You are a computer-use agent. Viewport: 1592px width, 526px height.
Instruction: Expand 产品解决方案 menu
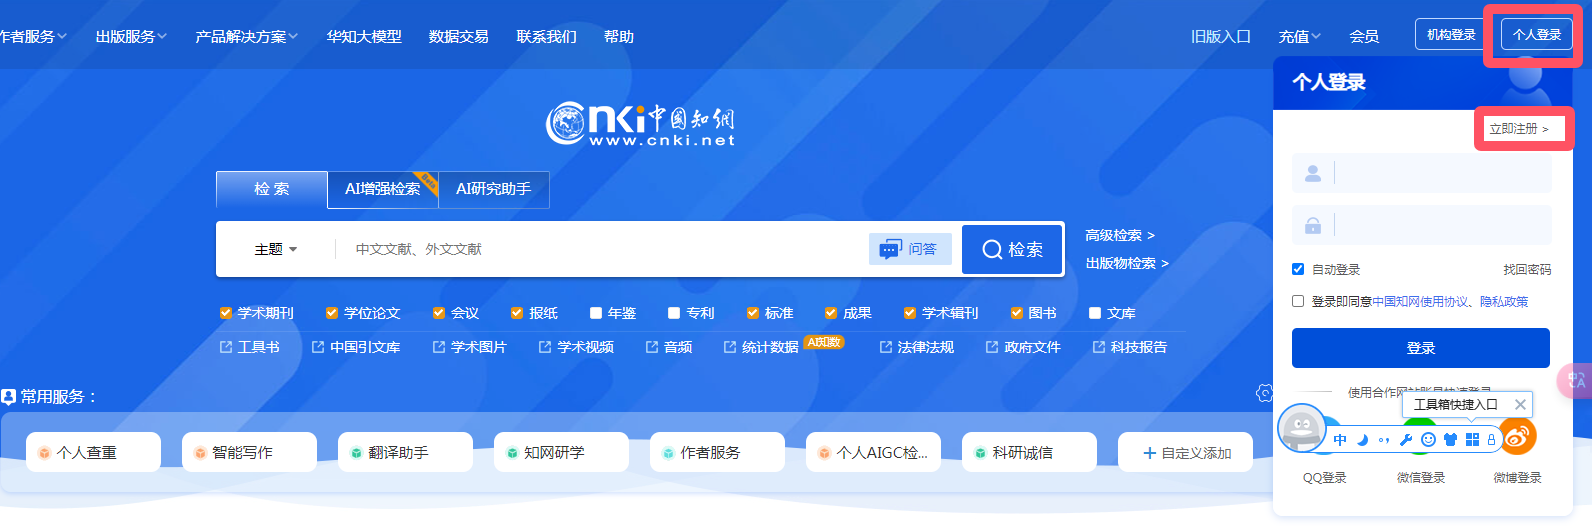[247, 36]
